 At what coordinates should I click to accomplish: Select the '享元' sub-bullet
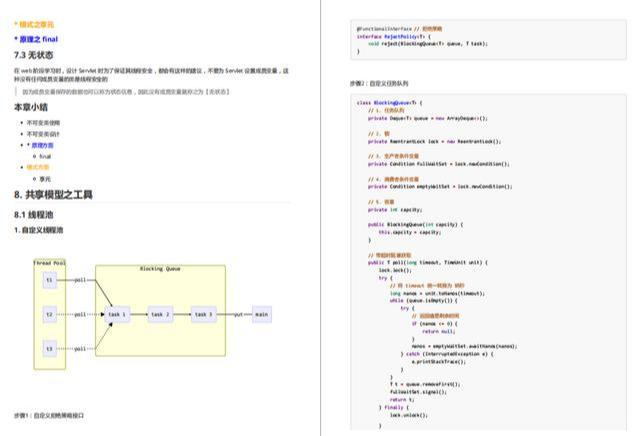click(45, 179)
